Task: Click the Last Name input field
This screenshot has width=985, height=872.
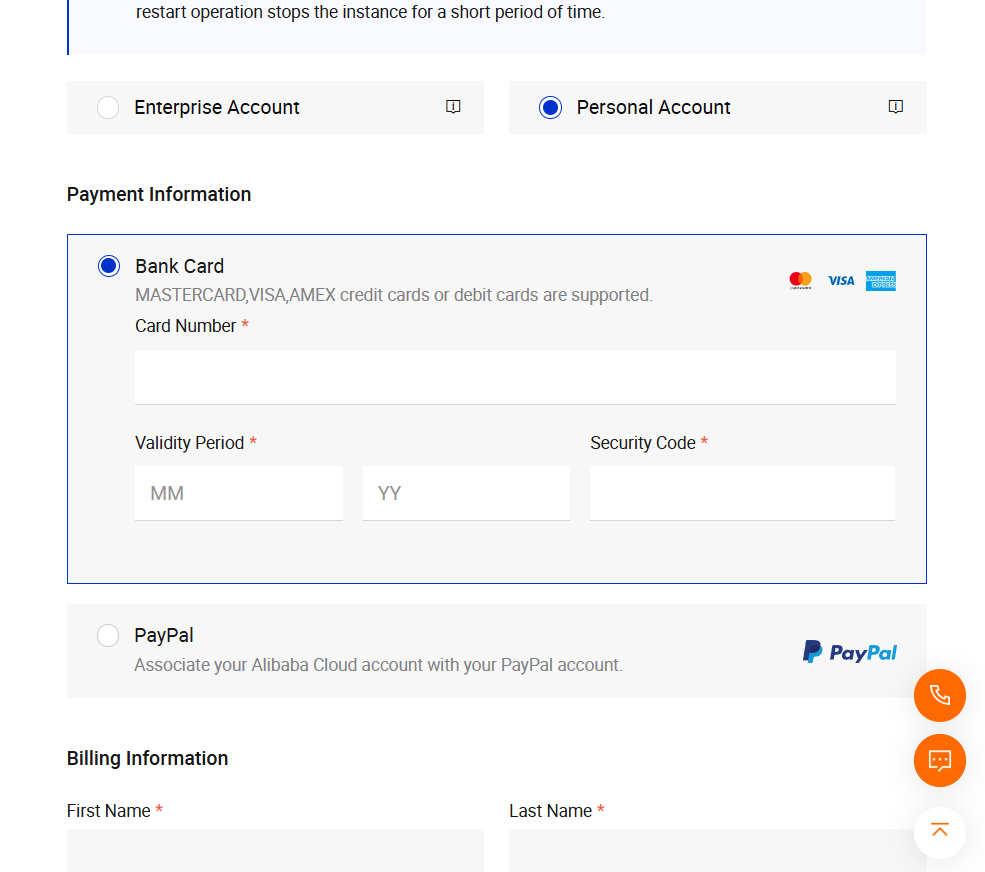Action: 717,851
